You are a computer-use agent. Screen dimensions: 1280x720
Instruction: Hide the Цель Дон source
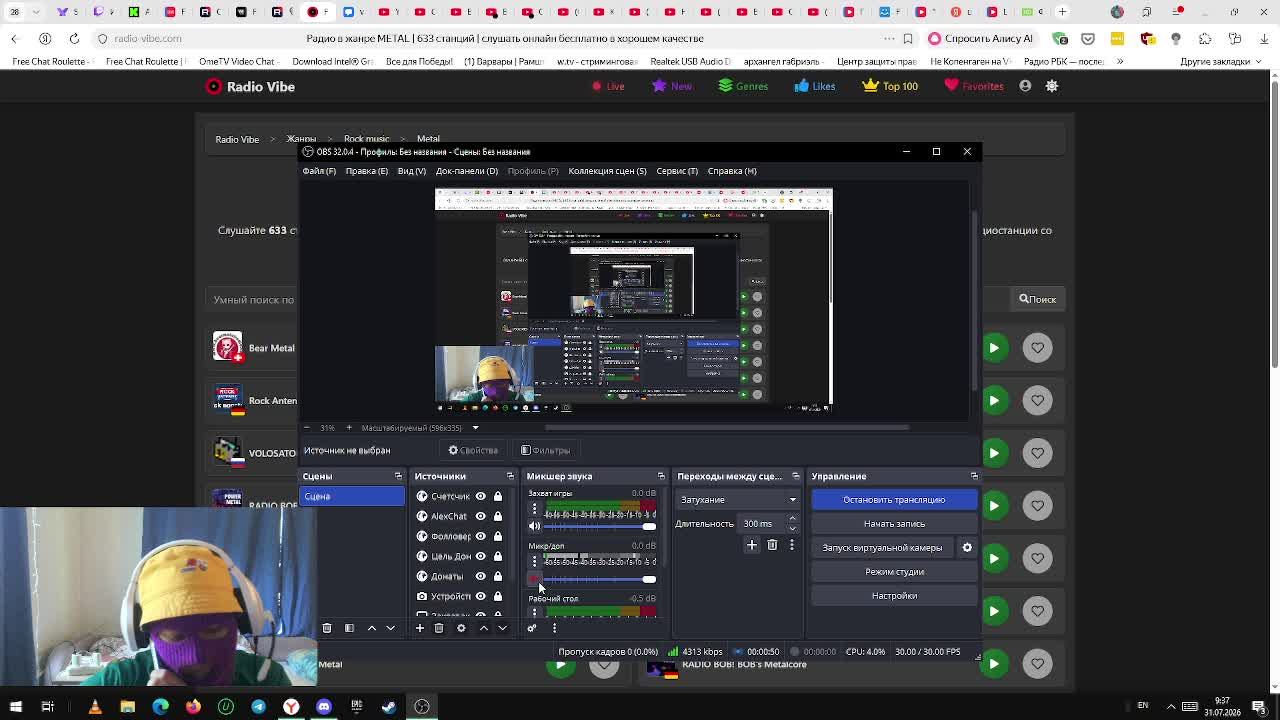click(x=480, y=556)
